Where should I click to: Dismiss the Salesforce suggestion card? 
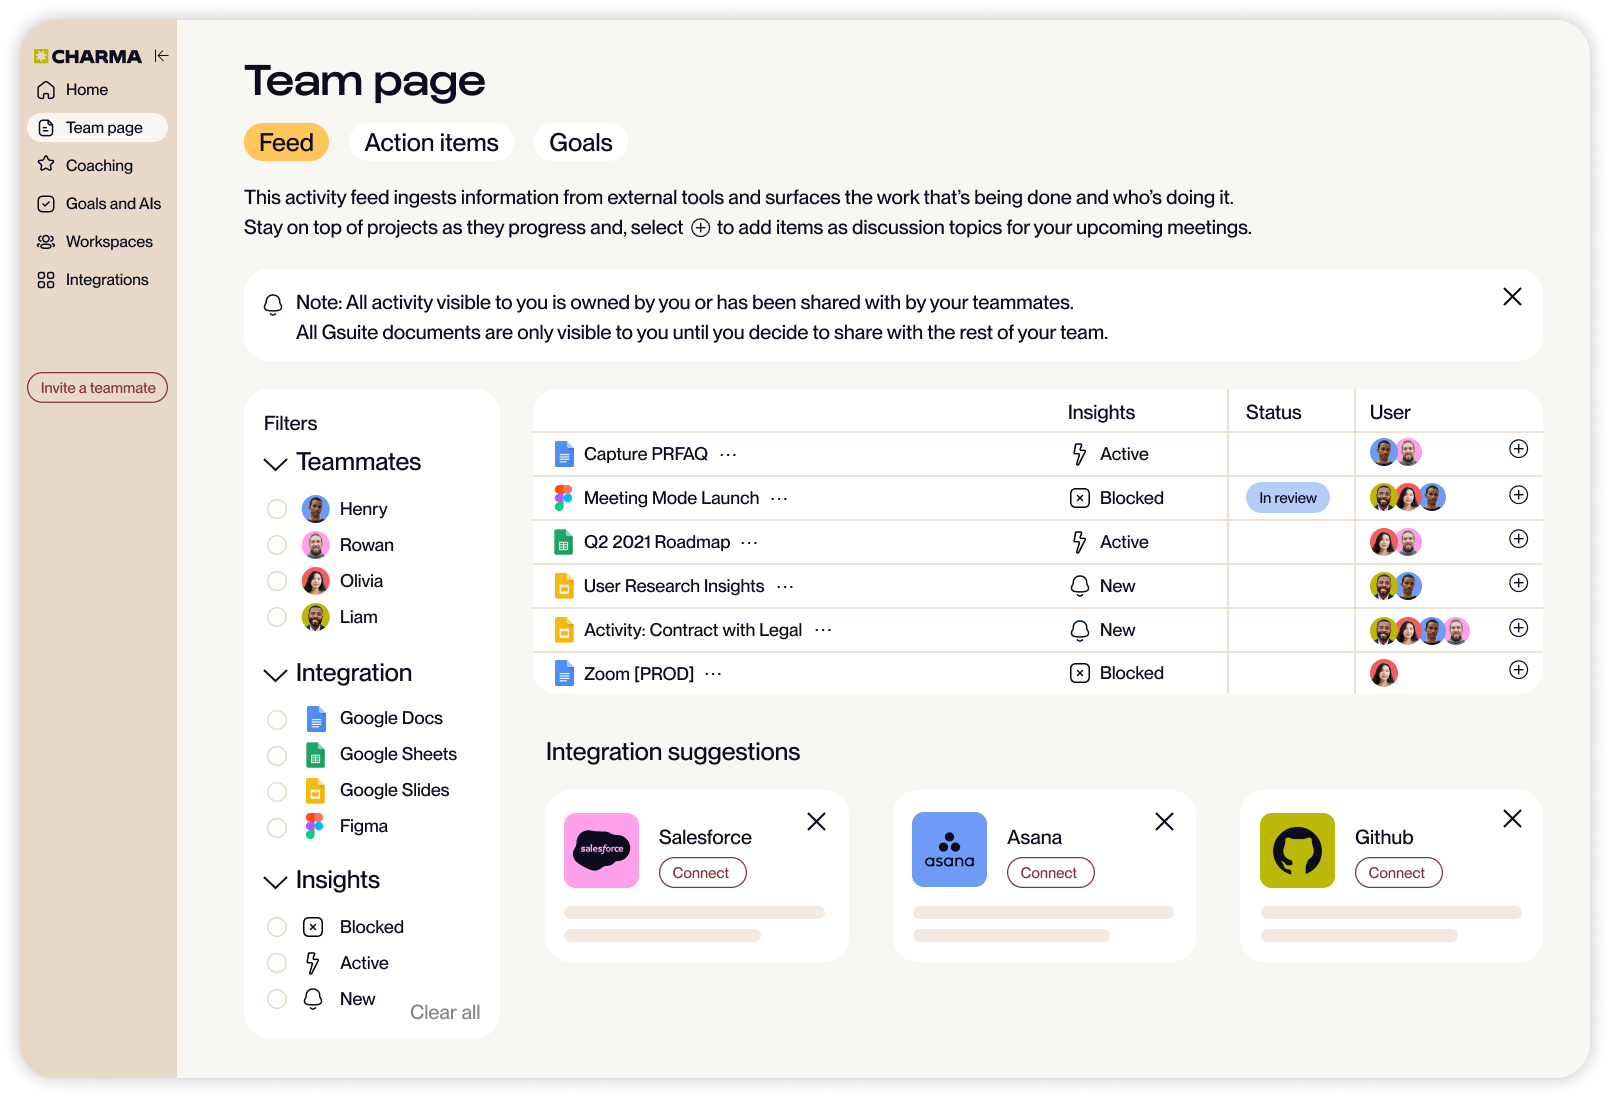816,822
